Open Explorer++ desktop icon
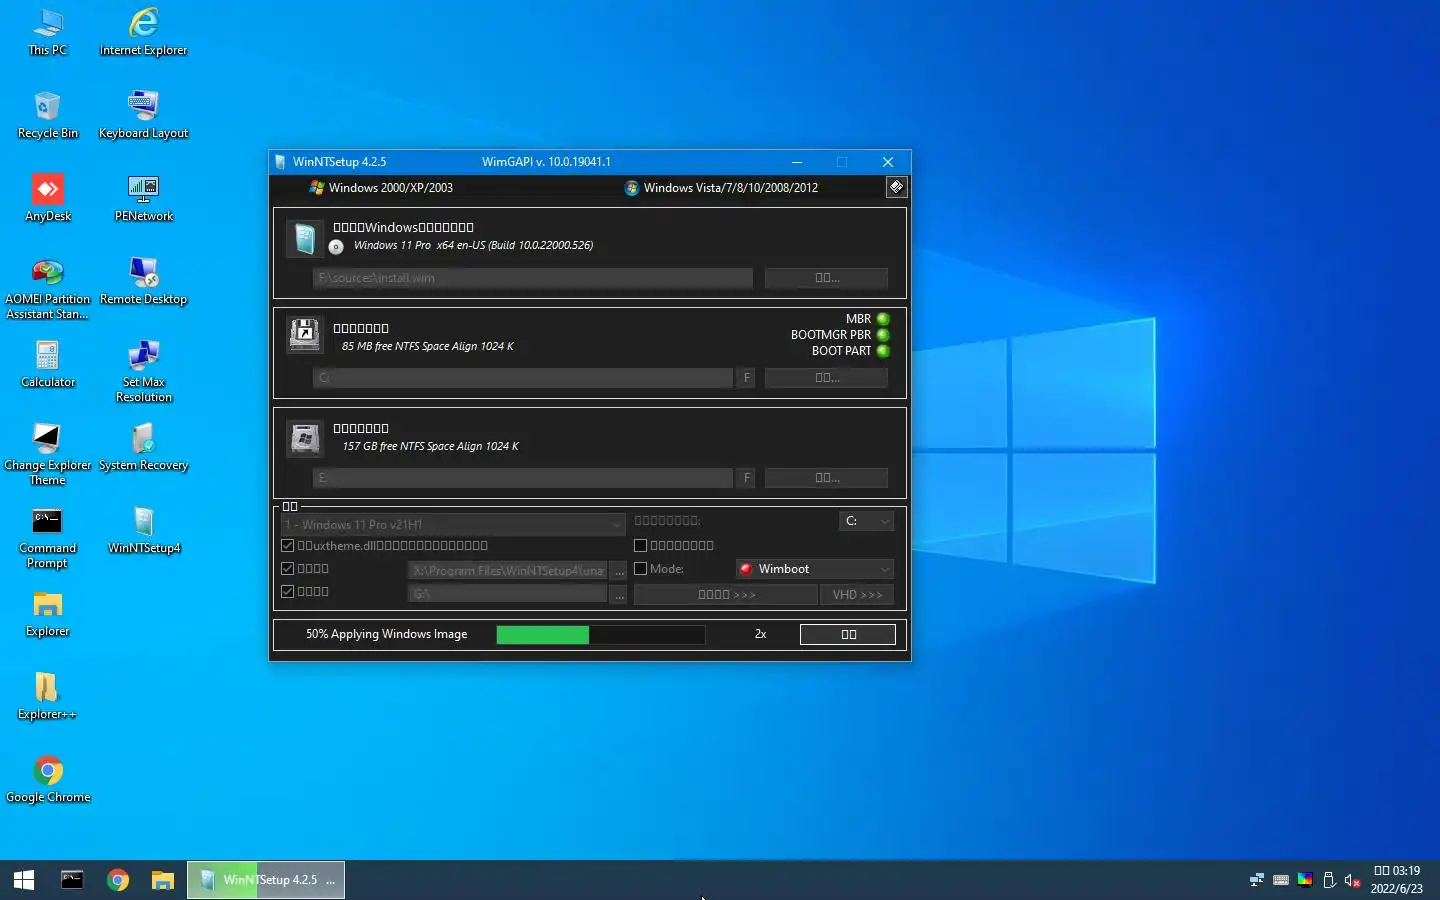This screenshot has height=900, width=1440. coord(47,697)
